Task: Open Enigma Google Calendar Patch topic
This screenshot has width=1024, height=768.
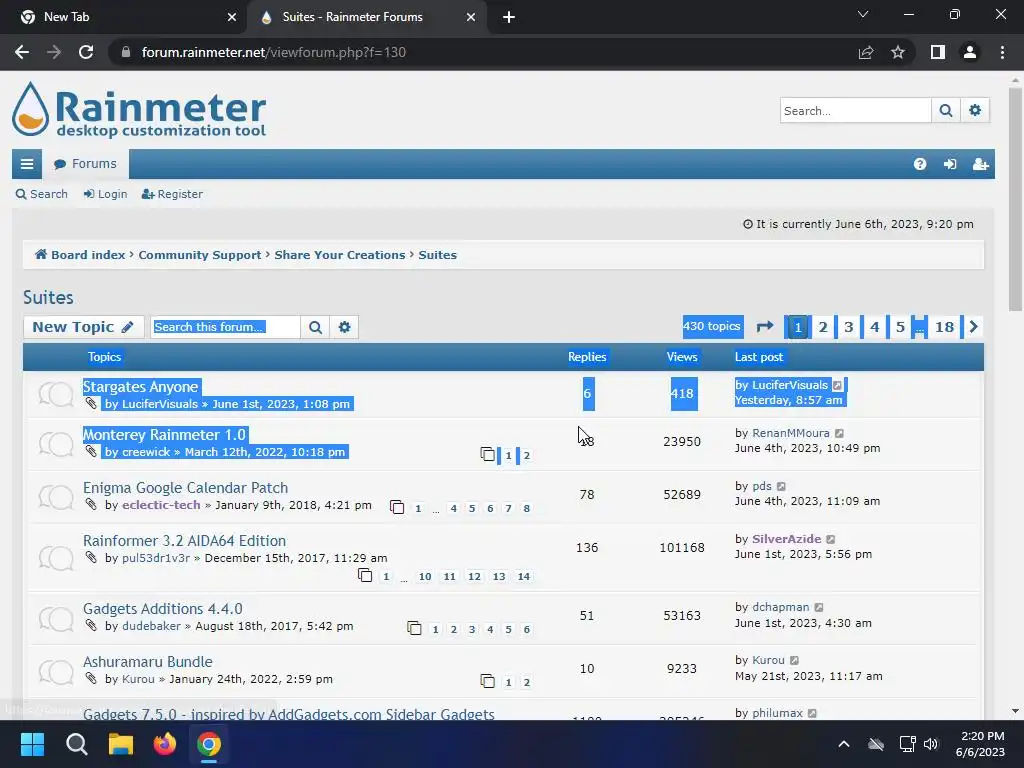Action: (185, 487)
